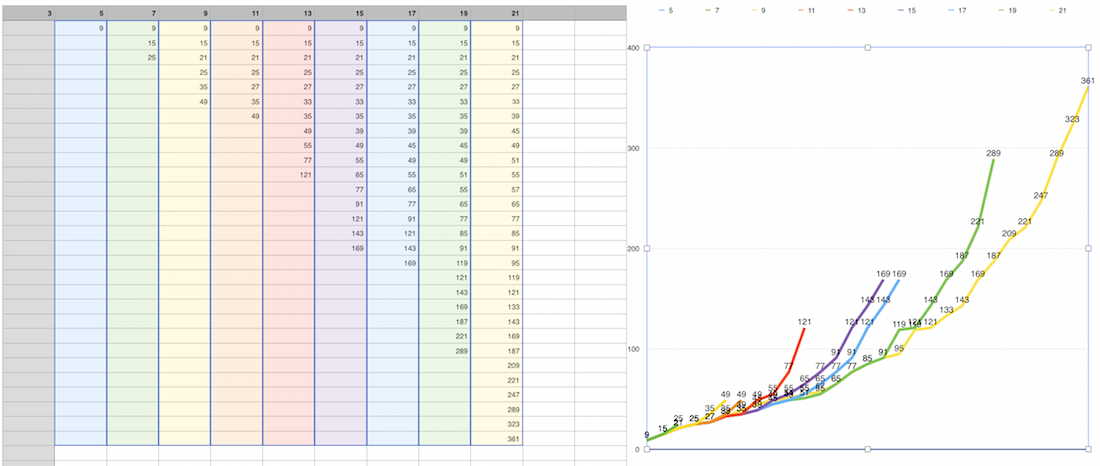Click legend entry 5 above chart
The width and height of the screenshot is (1100, 466).
click(x=664, y=11)
